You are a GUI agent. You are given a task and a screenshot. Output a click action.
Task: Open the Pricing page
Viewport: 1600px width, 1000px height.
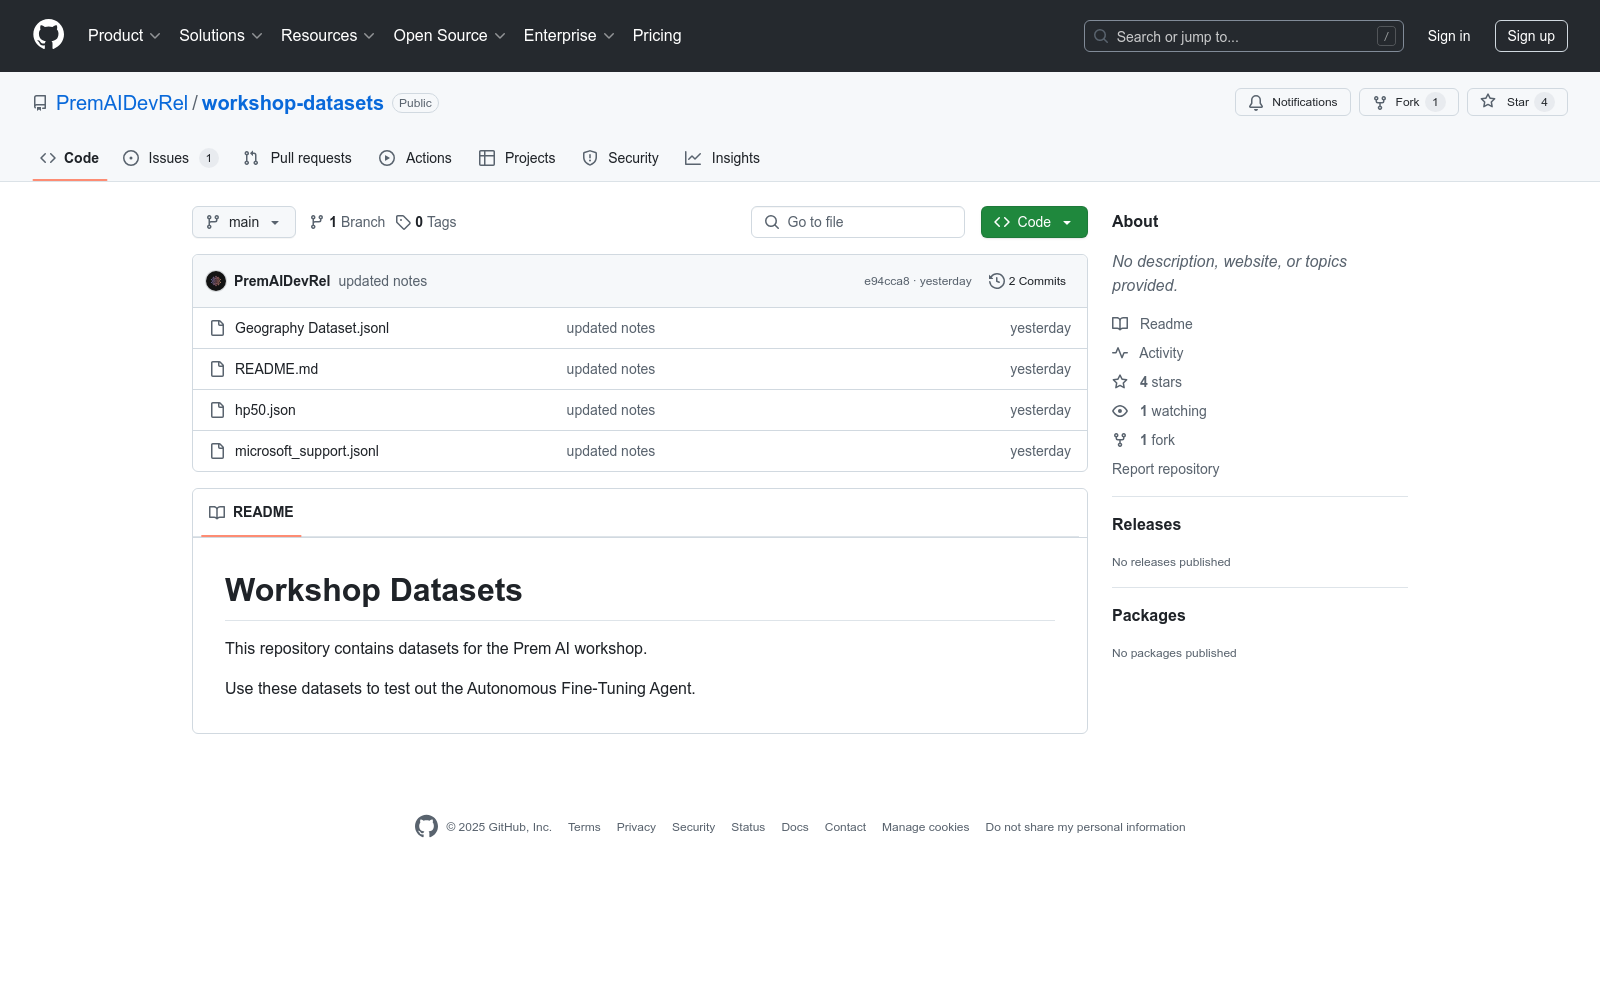coord(657,36)
